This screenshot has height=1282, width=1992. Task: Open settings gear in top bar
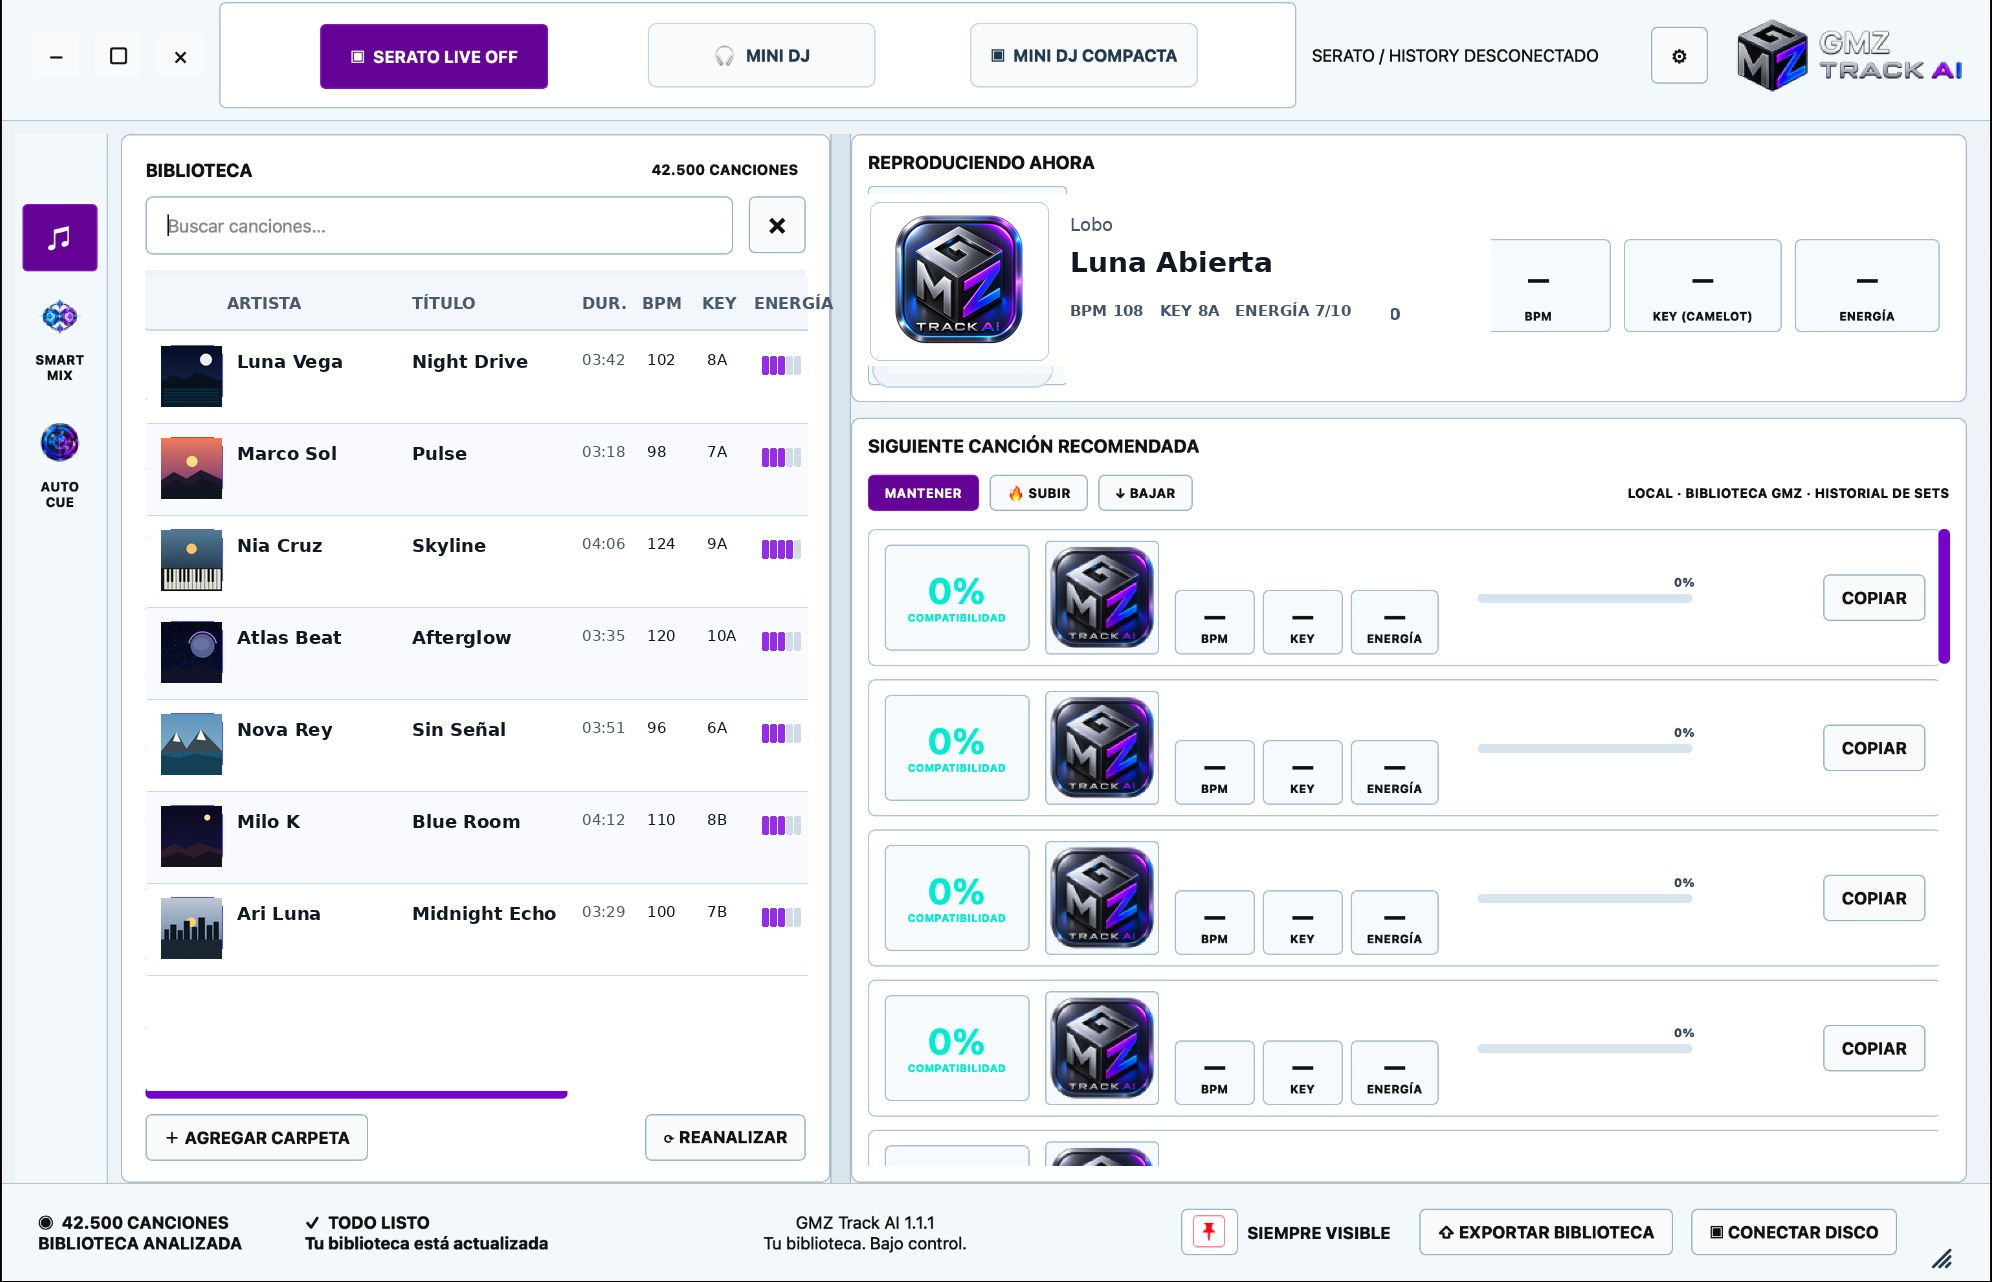1679,56
